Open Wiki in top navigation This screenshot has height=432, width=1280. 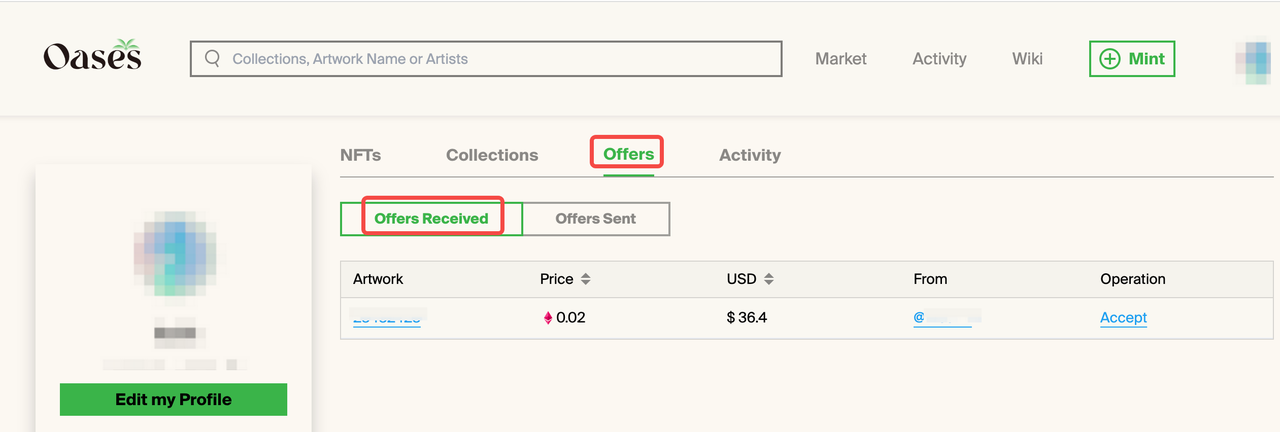[x=1027, y=59]
